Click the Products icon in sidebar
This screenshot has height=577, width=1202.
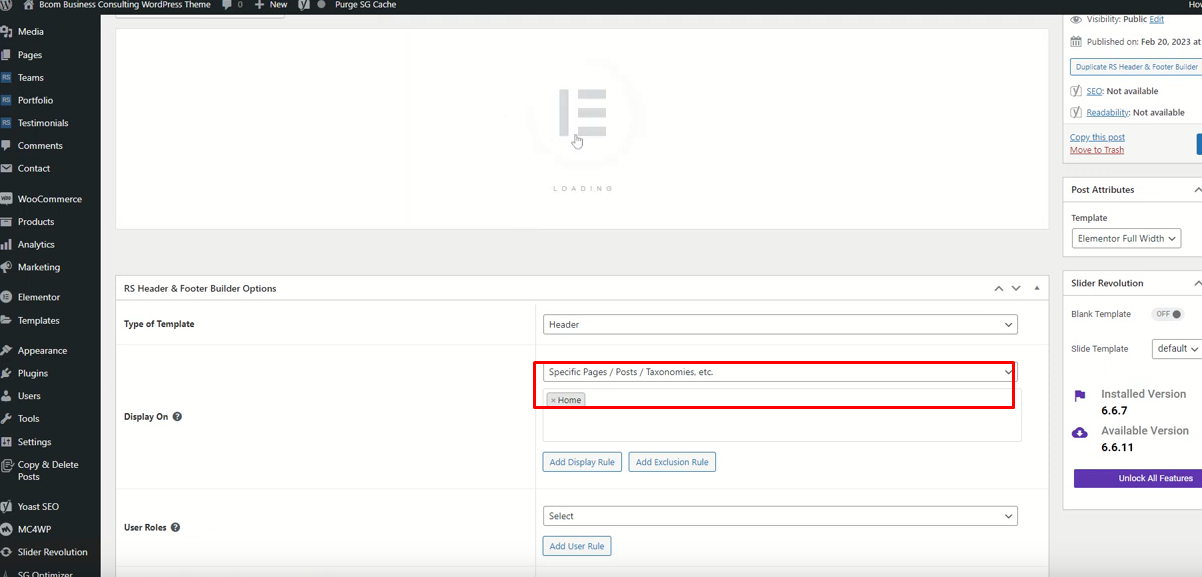point(7,222)
